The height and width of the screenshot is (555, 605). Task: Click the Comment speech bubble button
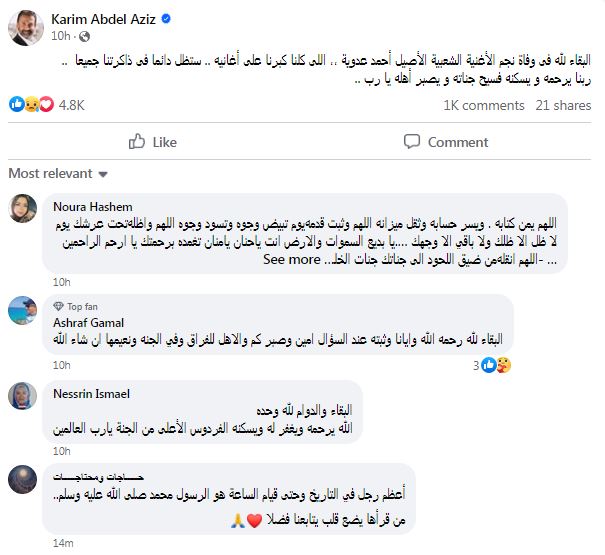(x=447, y=142)
